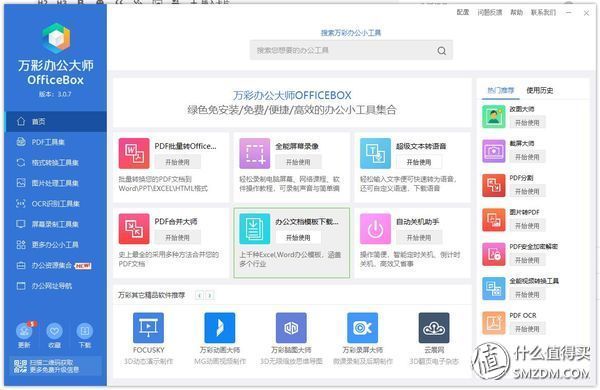Screen dimensions: 600x390
Task: Open the PDF OCR icon
Action: [494, 323]
